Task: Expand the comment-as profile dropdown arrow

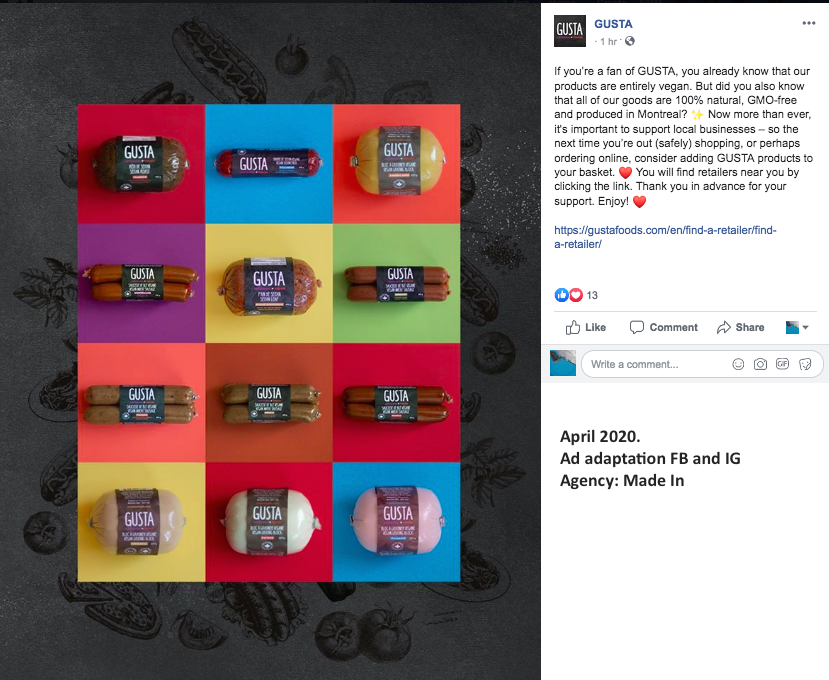Action: point(805,328)
